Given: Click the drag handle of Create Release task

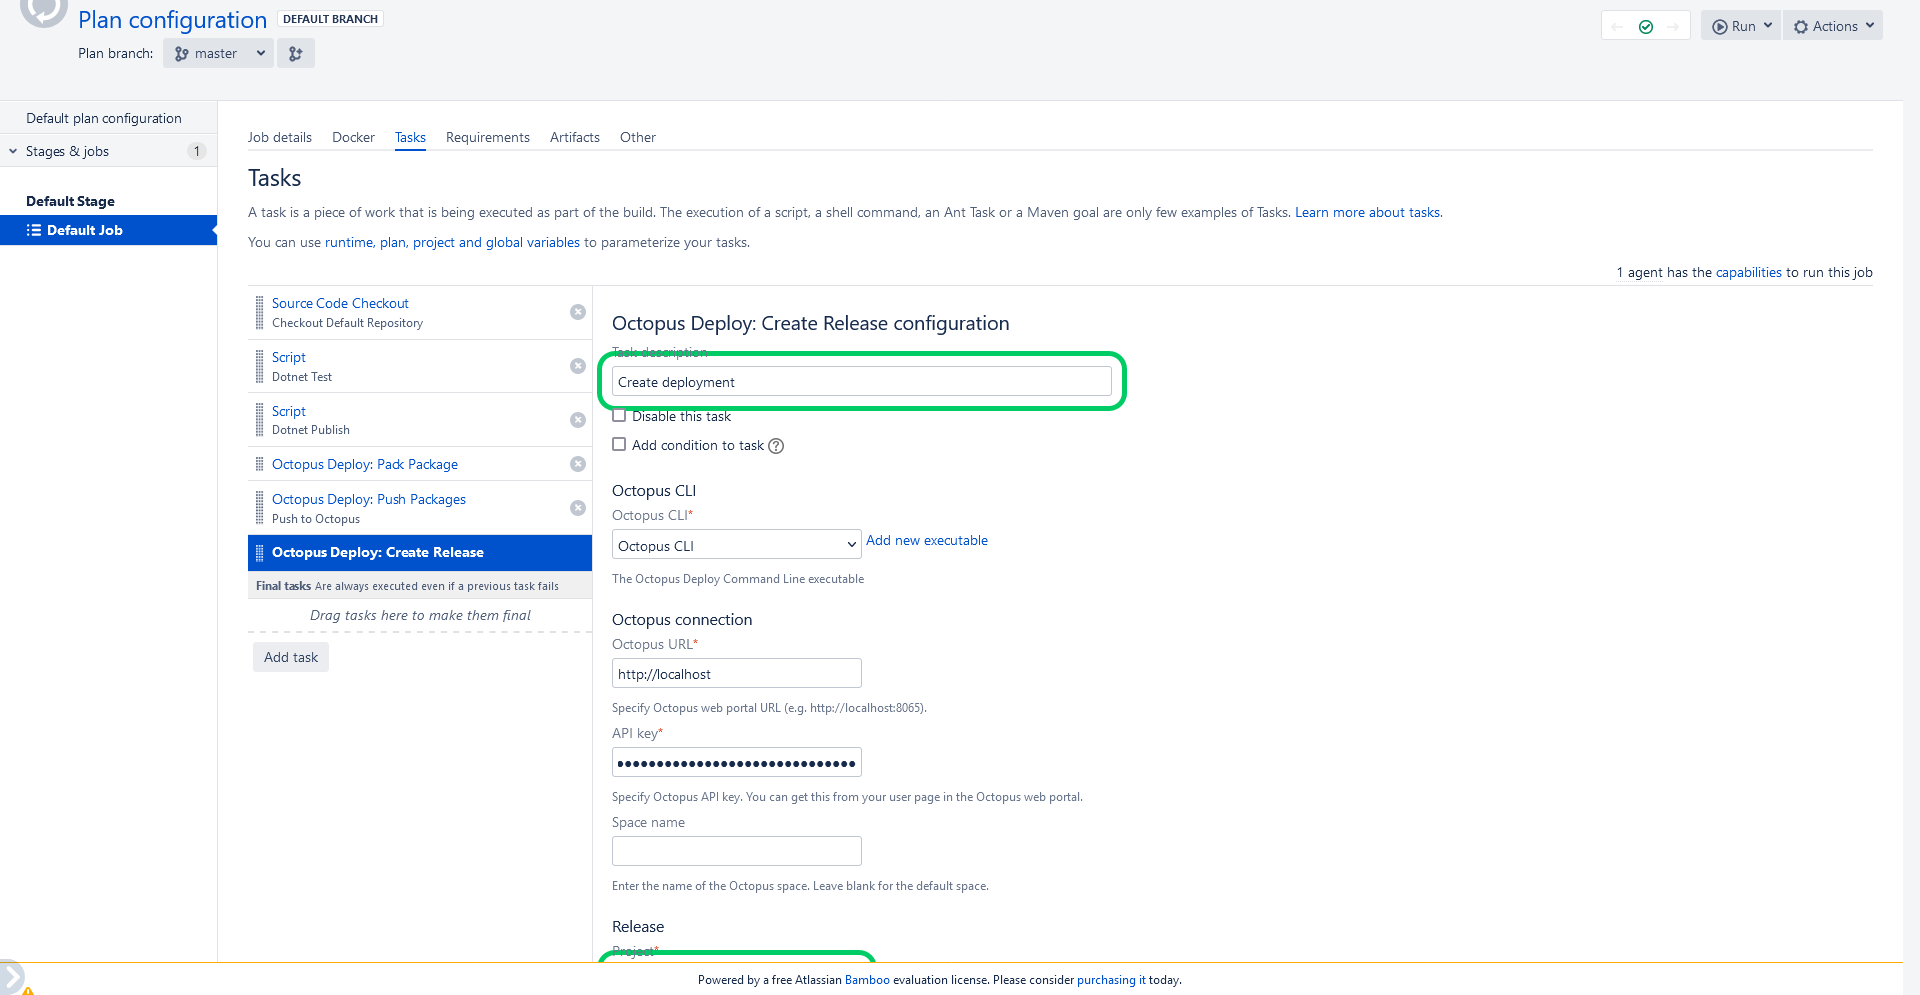Looking at the screenshot, I should click(260, 552).
